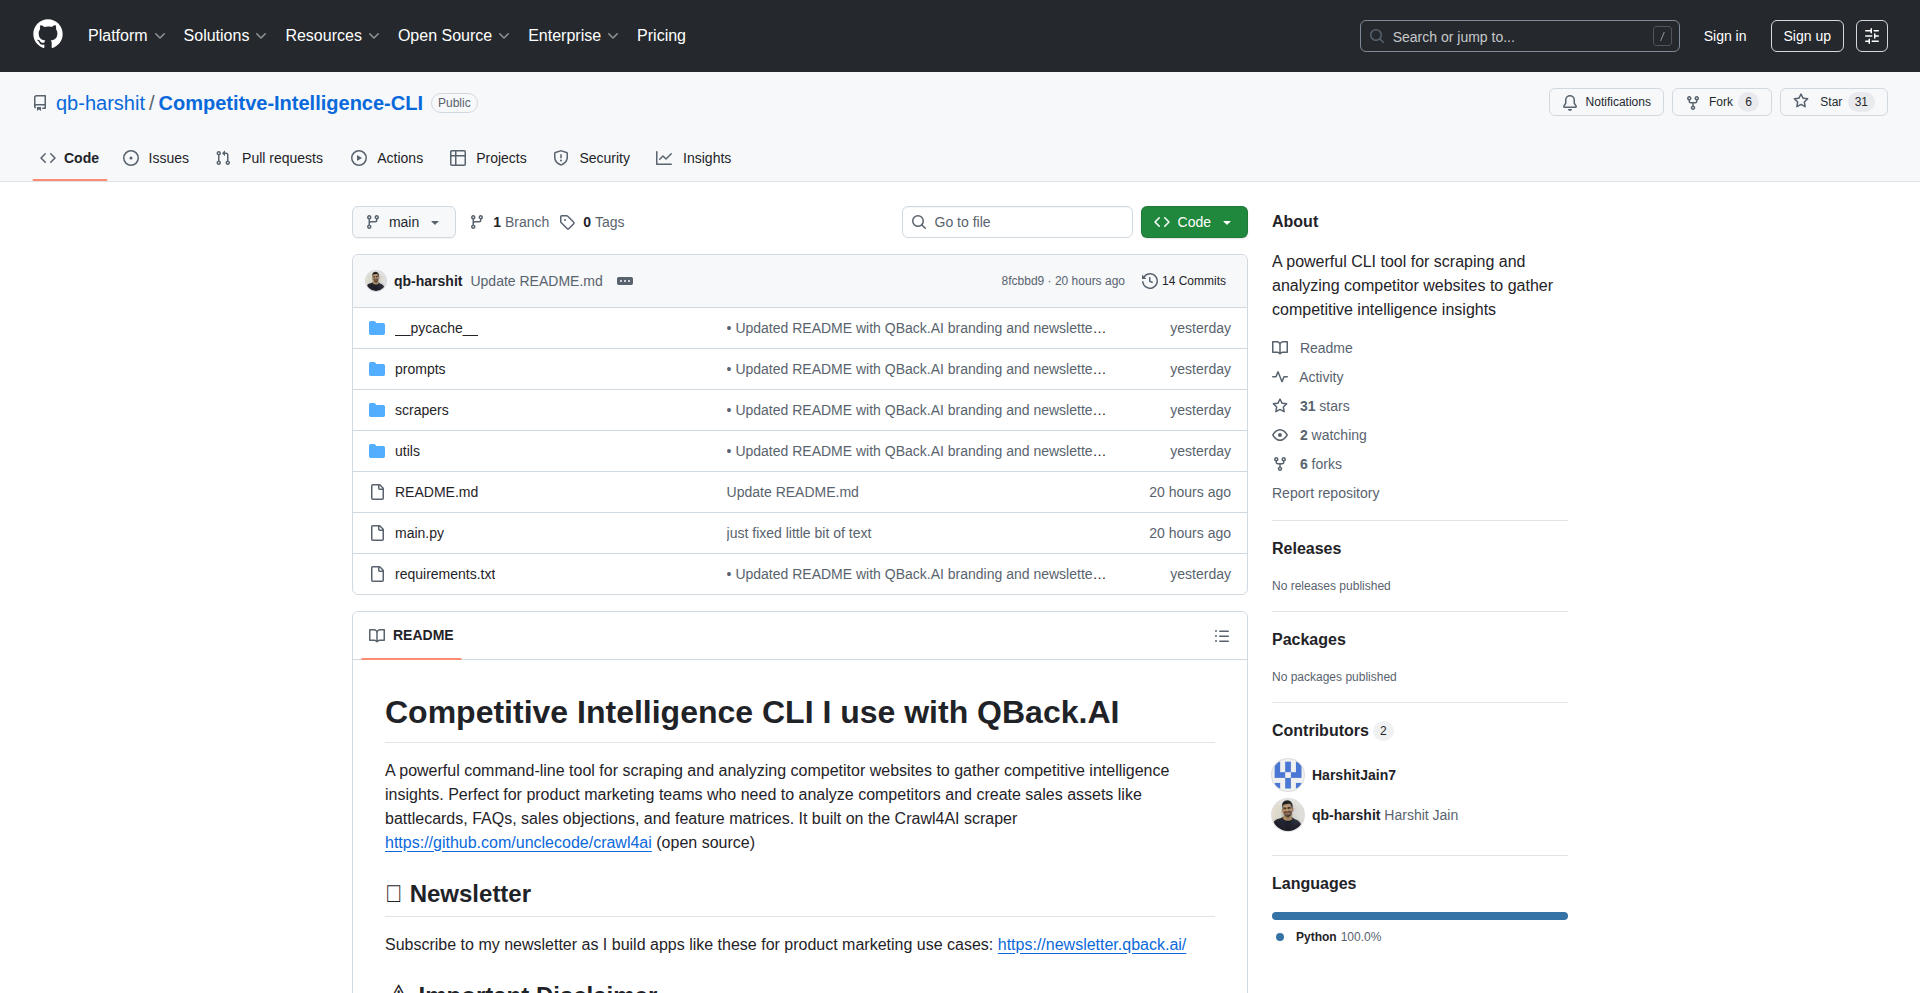Click the search magnifier icon in header
The height and width of the screenshot is (993, 1920).
coord(1377,36)
